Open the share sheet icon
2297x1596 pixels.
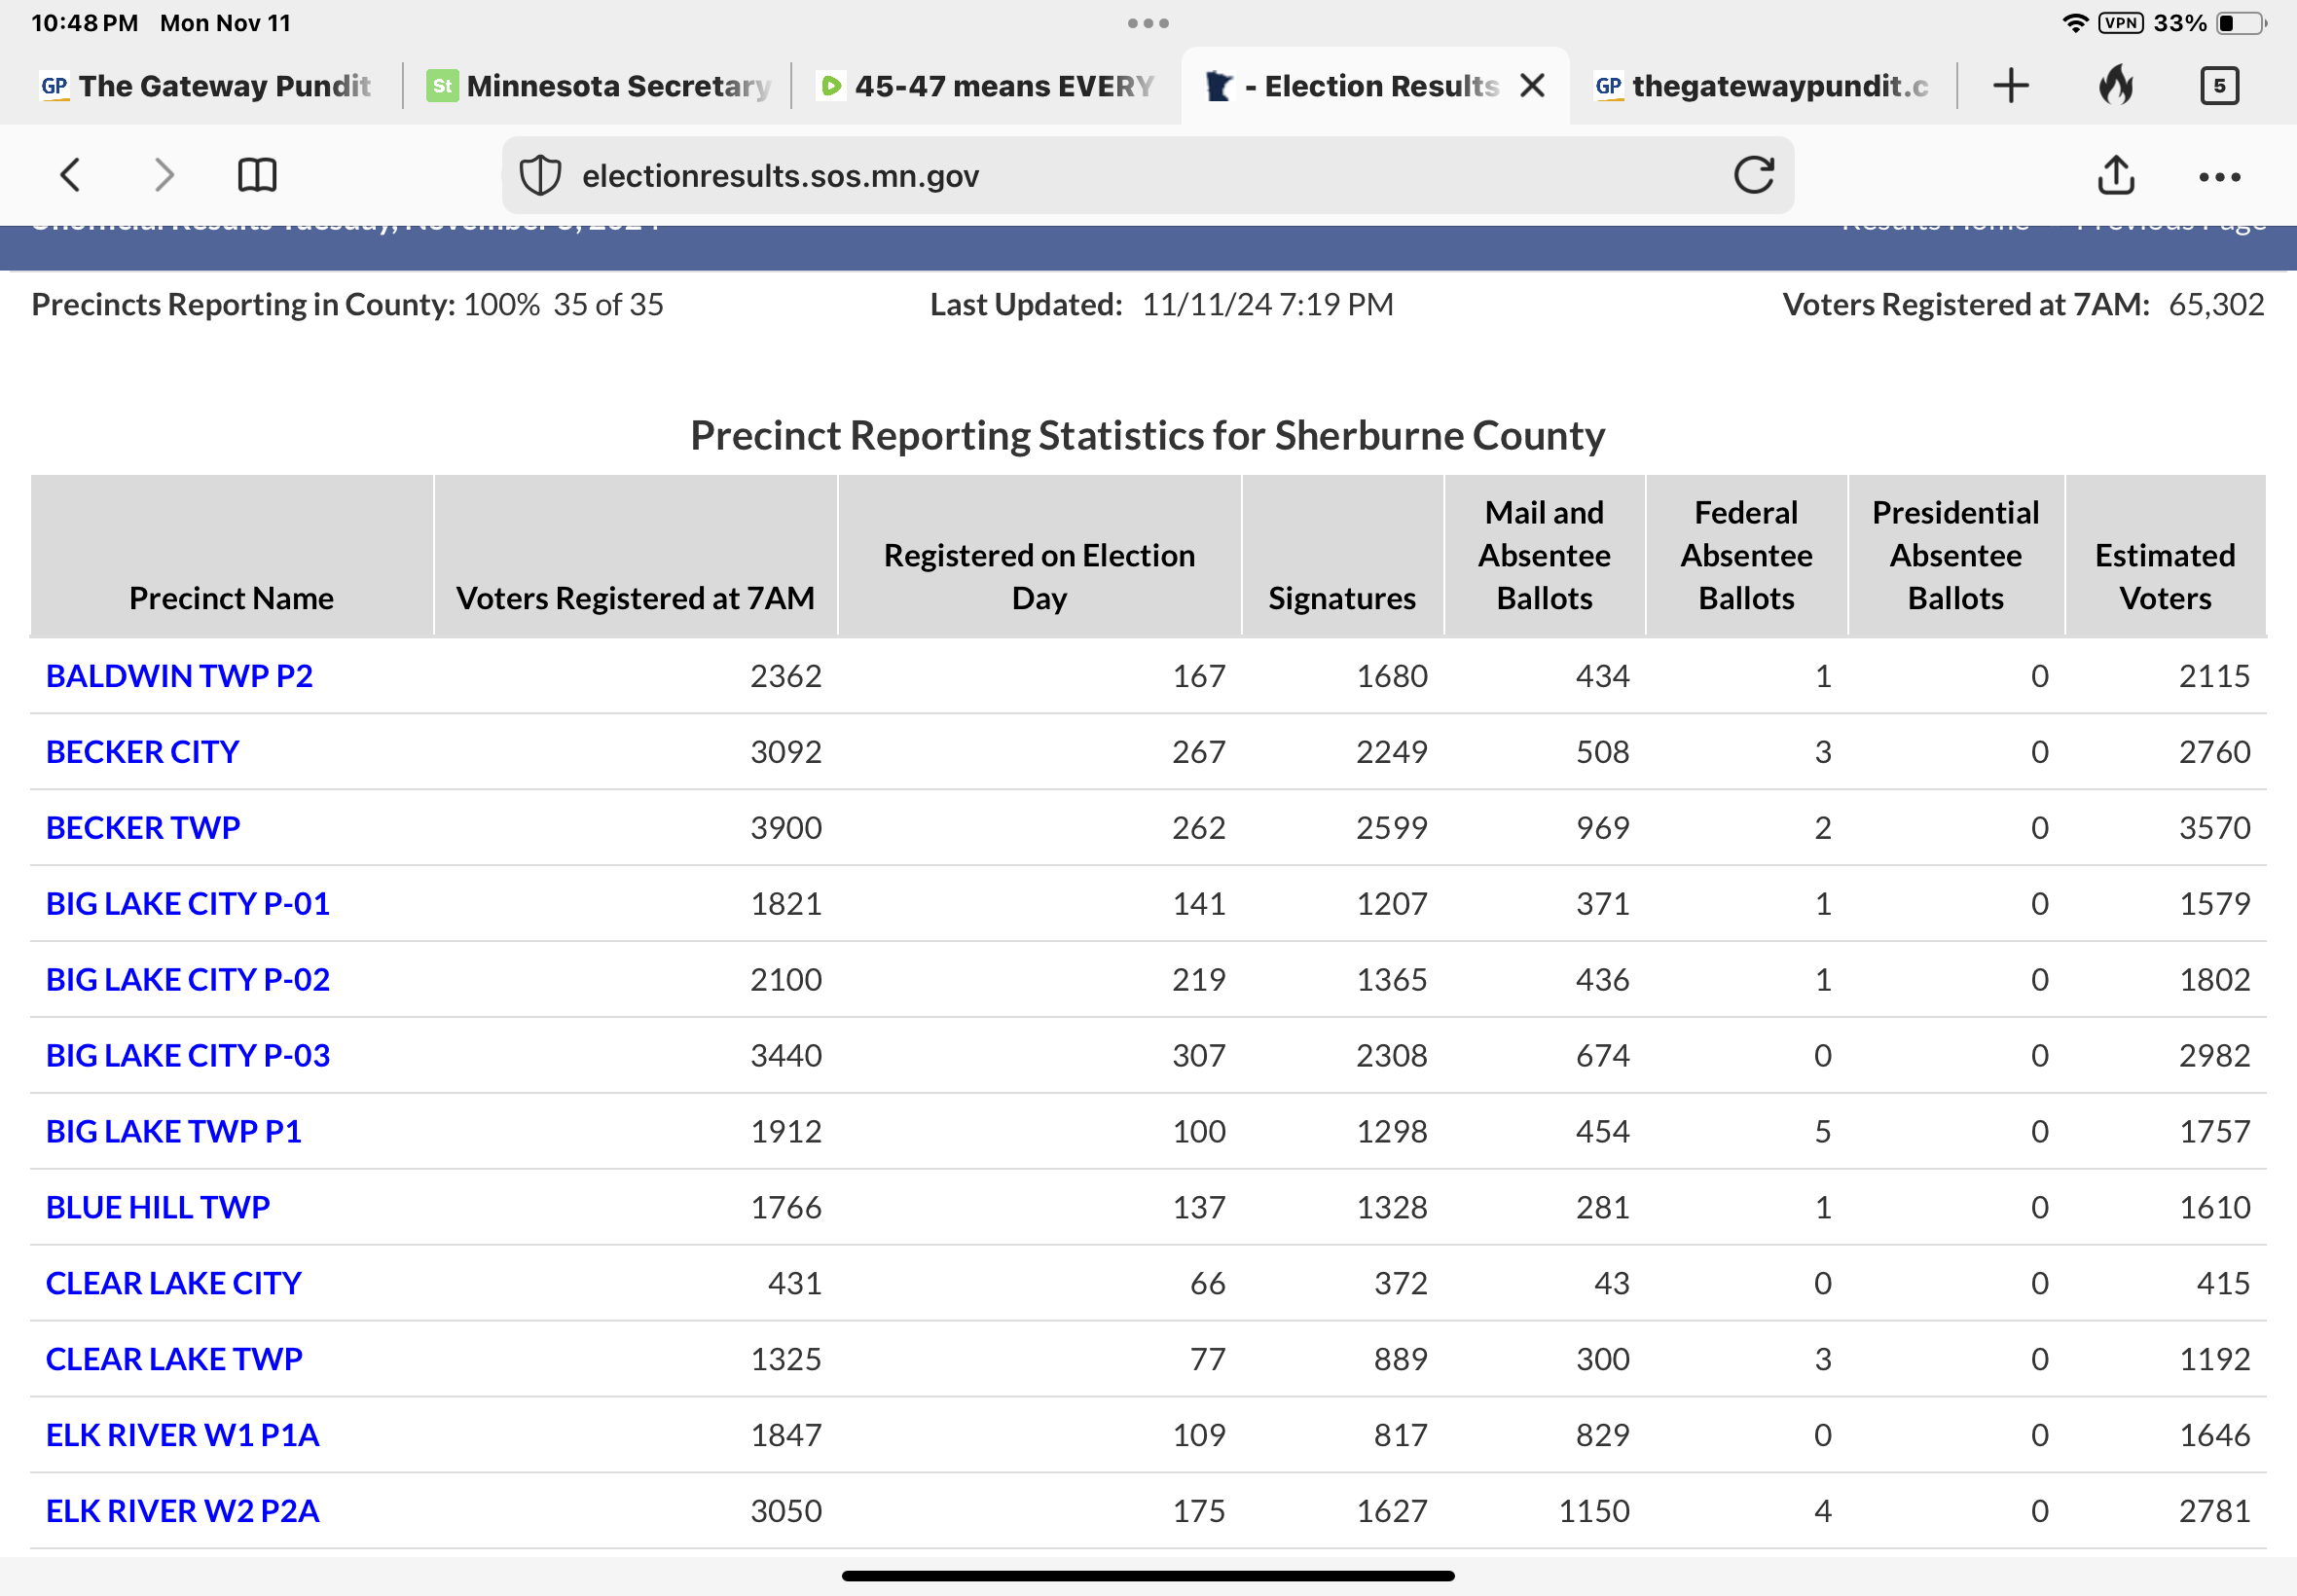tap(2115, 175)
